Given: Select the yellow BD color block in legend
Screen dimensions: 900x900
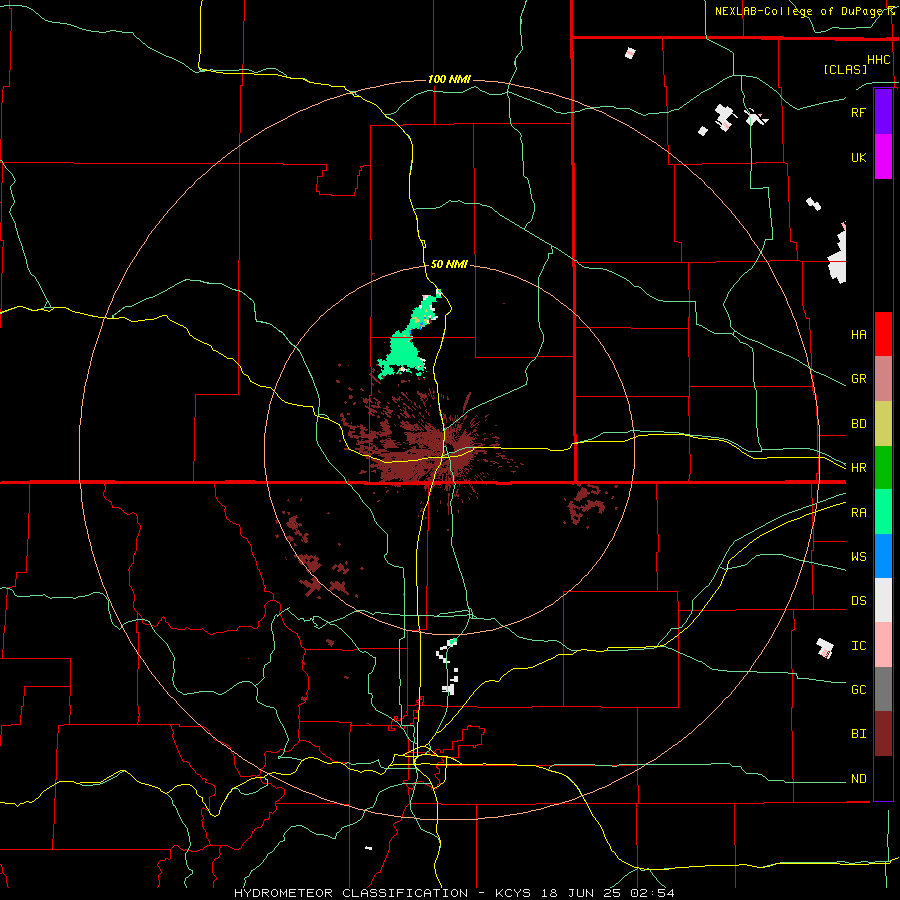Looking at the screenshot, I should [x=883, y=424].
